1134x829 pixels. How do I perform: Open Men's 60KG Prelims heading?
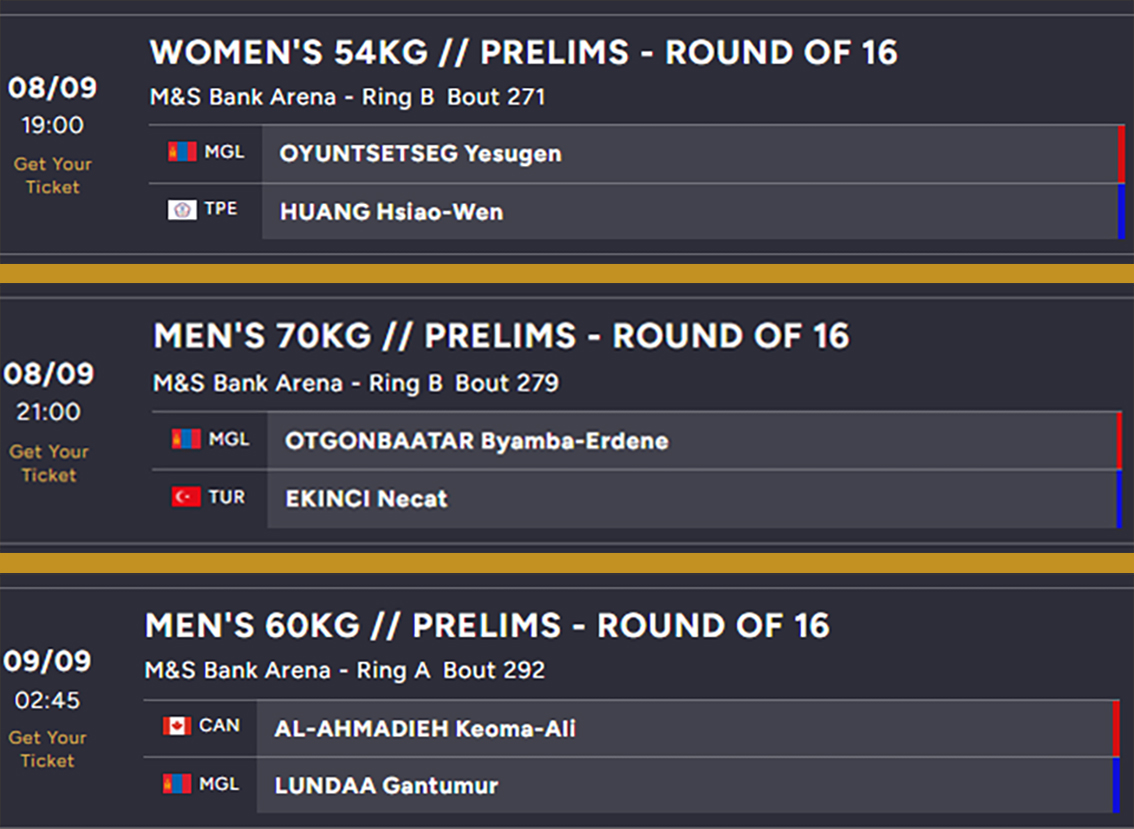[x=487, y=626]
